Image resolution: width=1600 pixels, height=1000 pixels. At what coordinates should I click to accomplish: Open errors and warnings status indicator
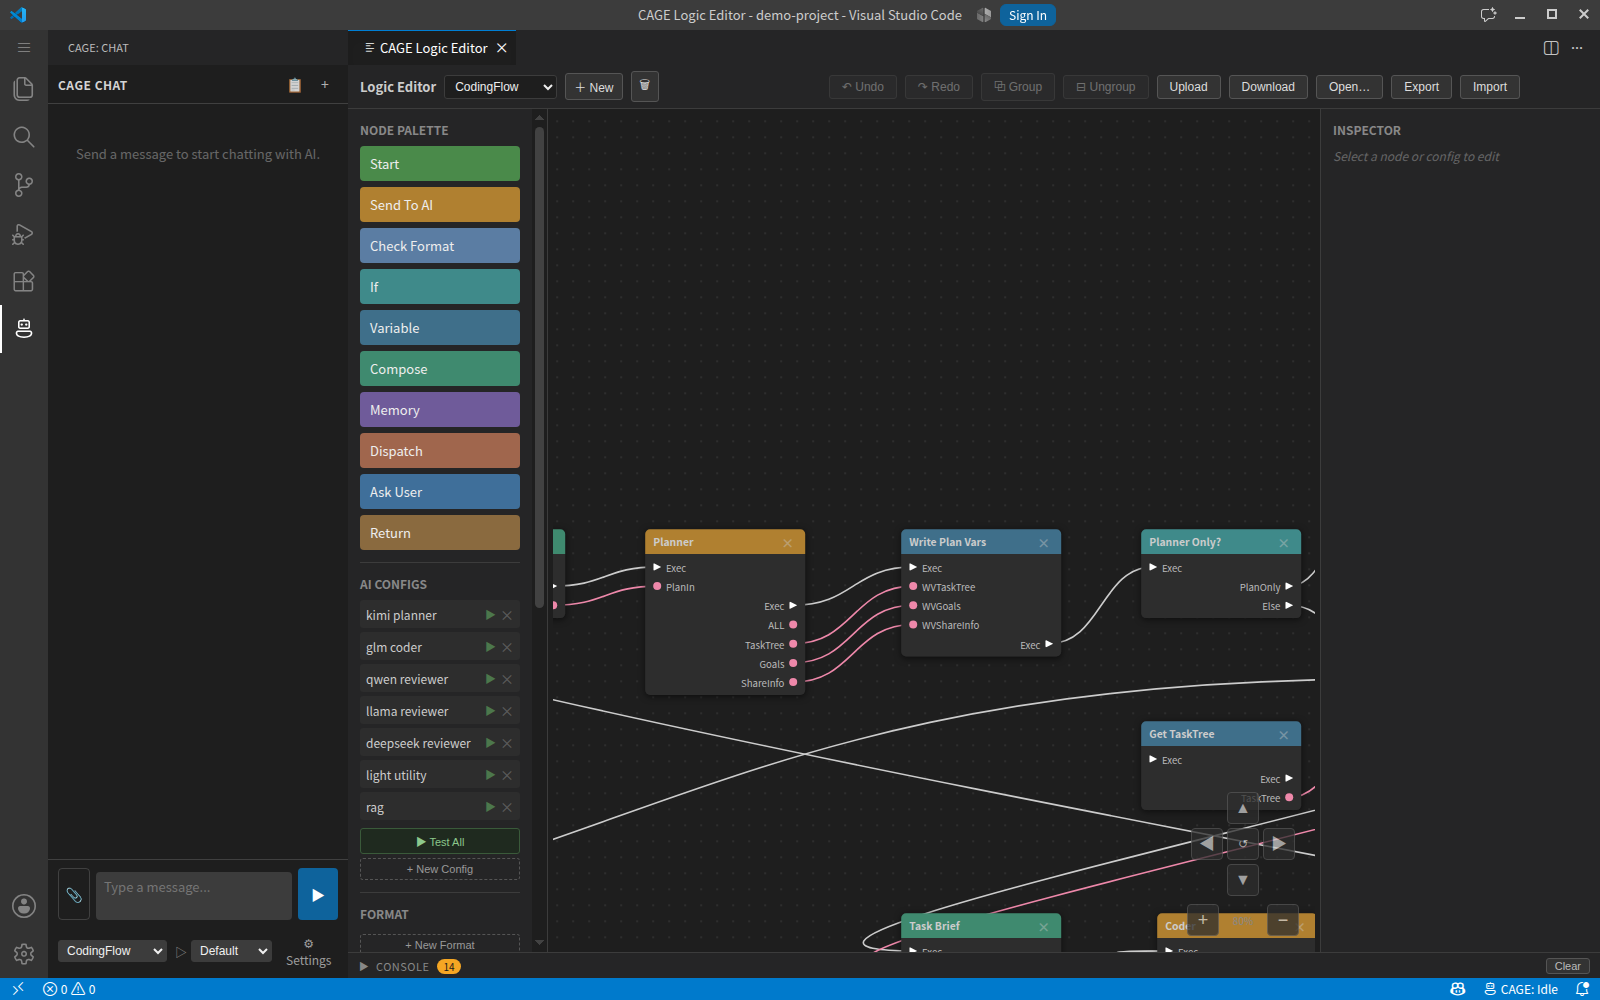tap(70, 989)
